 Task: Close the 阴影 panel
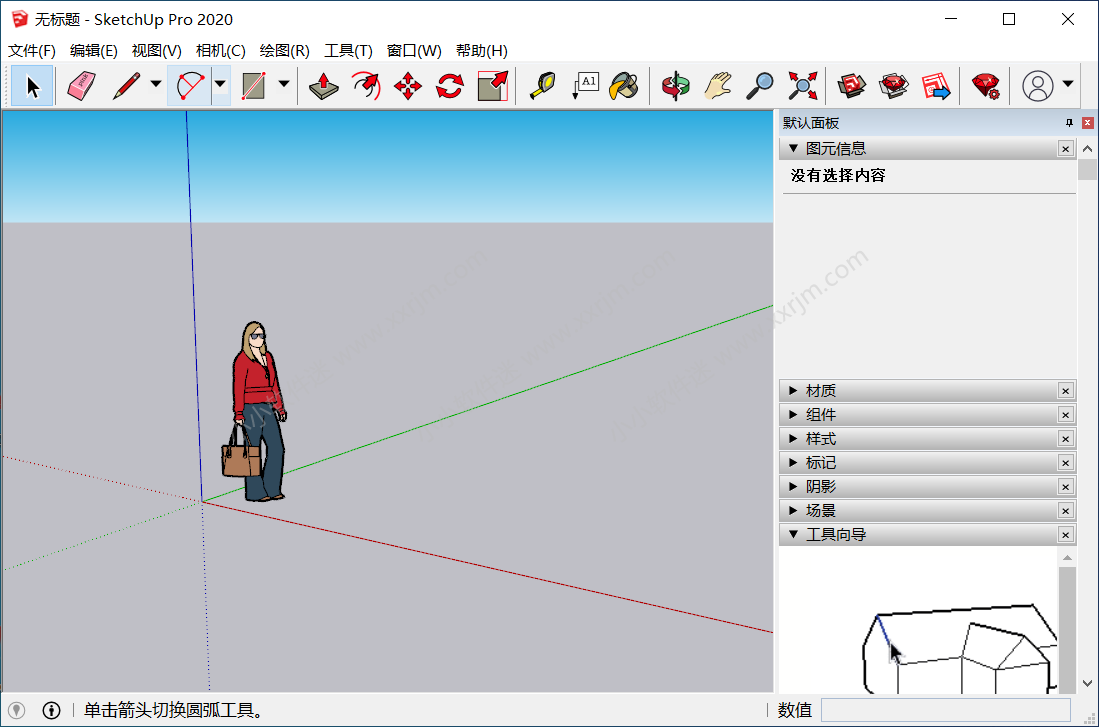pos(1065,487)
